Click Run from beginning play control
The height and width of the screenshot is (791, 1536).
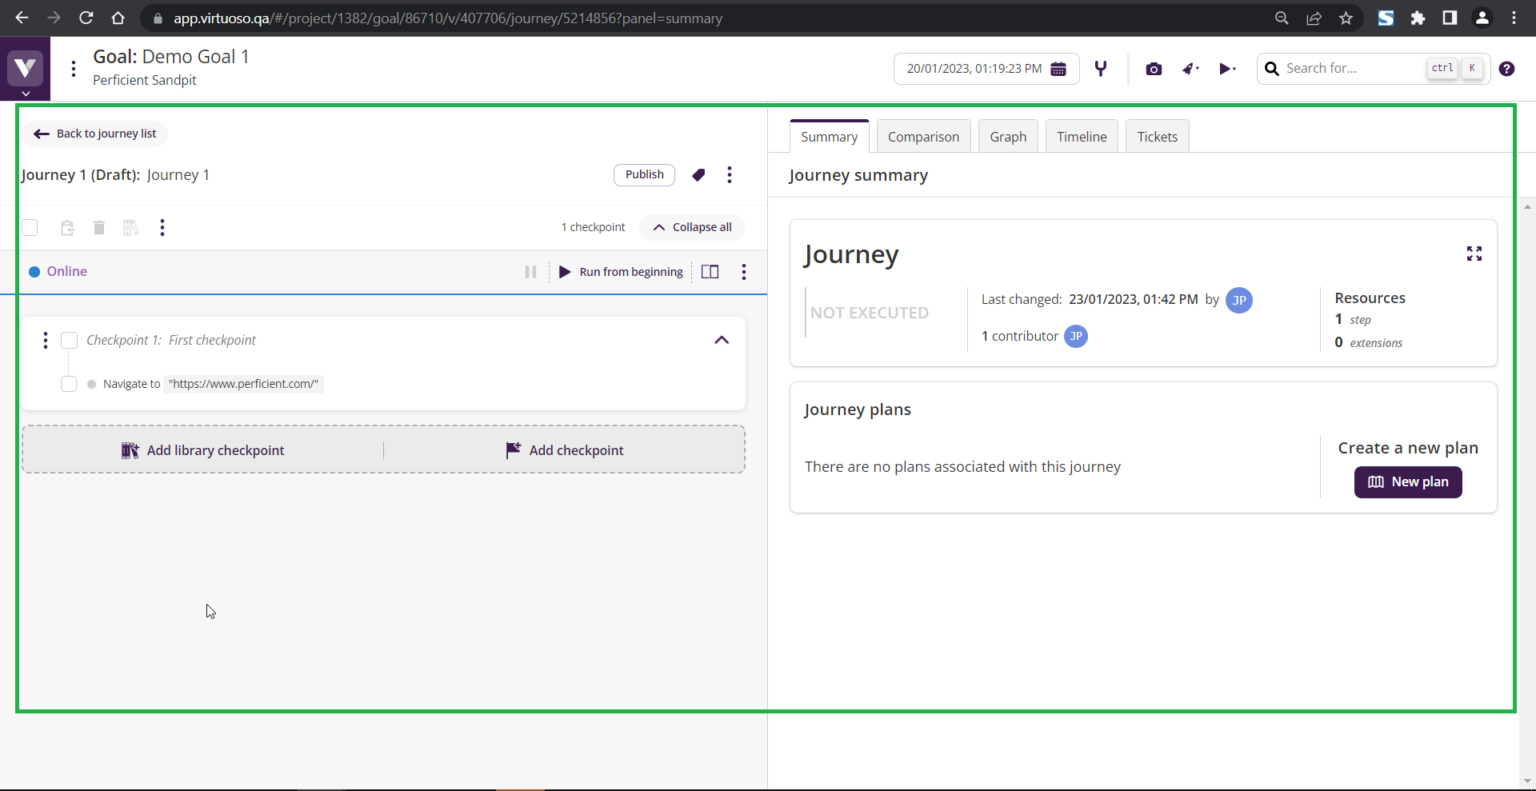pos(621,272)
